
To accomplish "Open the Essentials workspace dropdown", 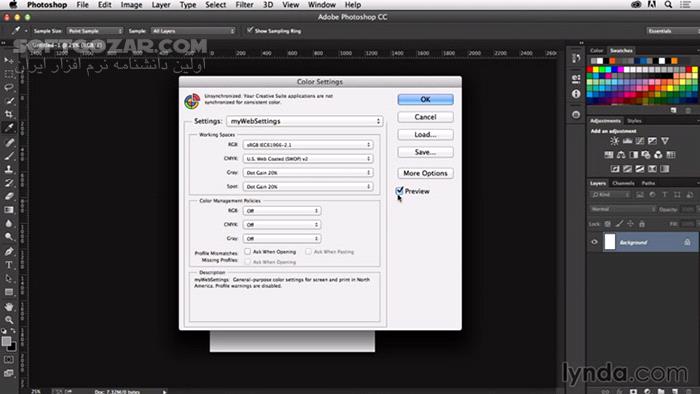I will [673, 31].
